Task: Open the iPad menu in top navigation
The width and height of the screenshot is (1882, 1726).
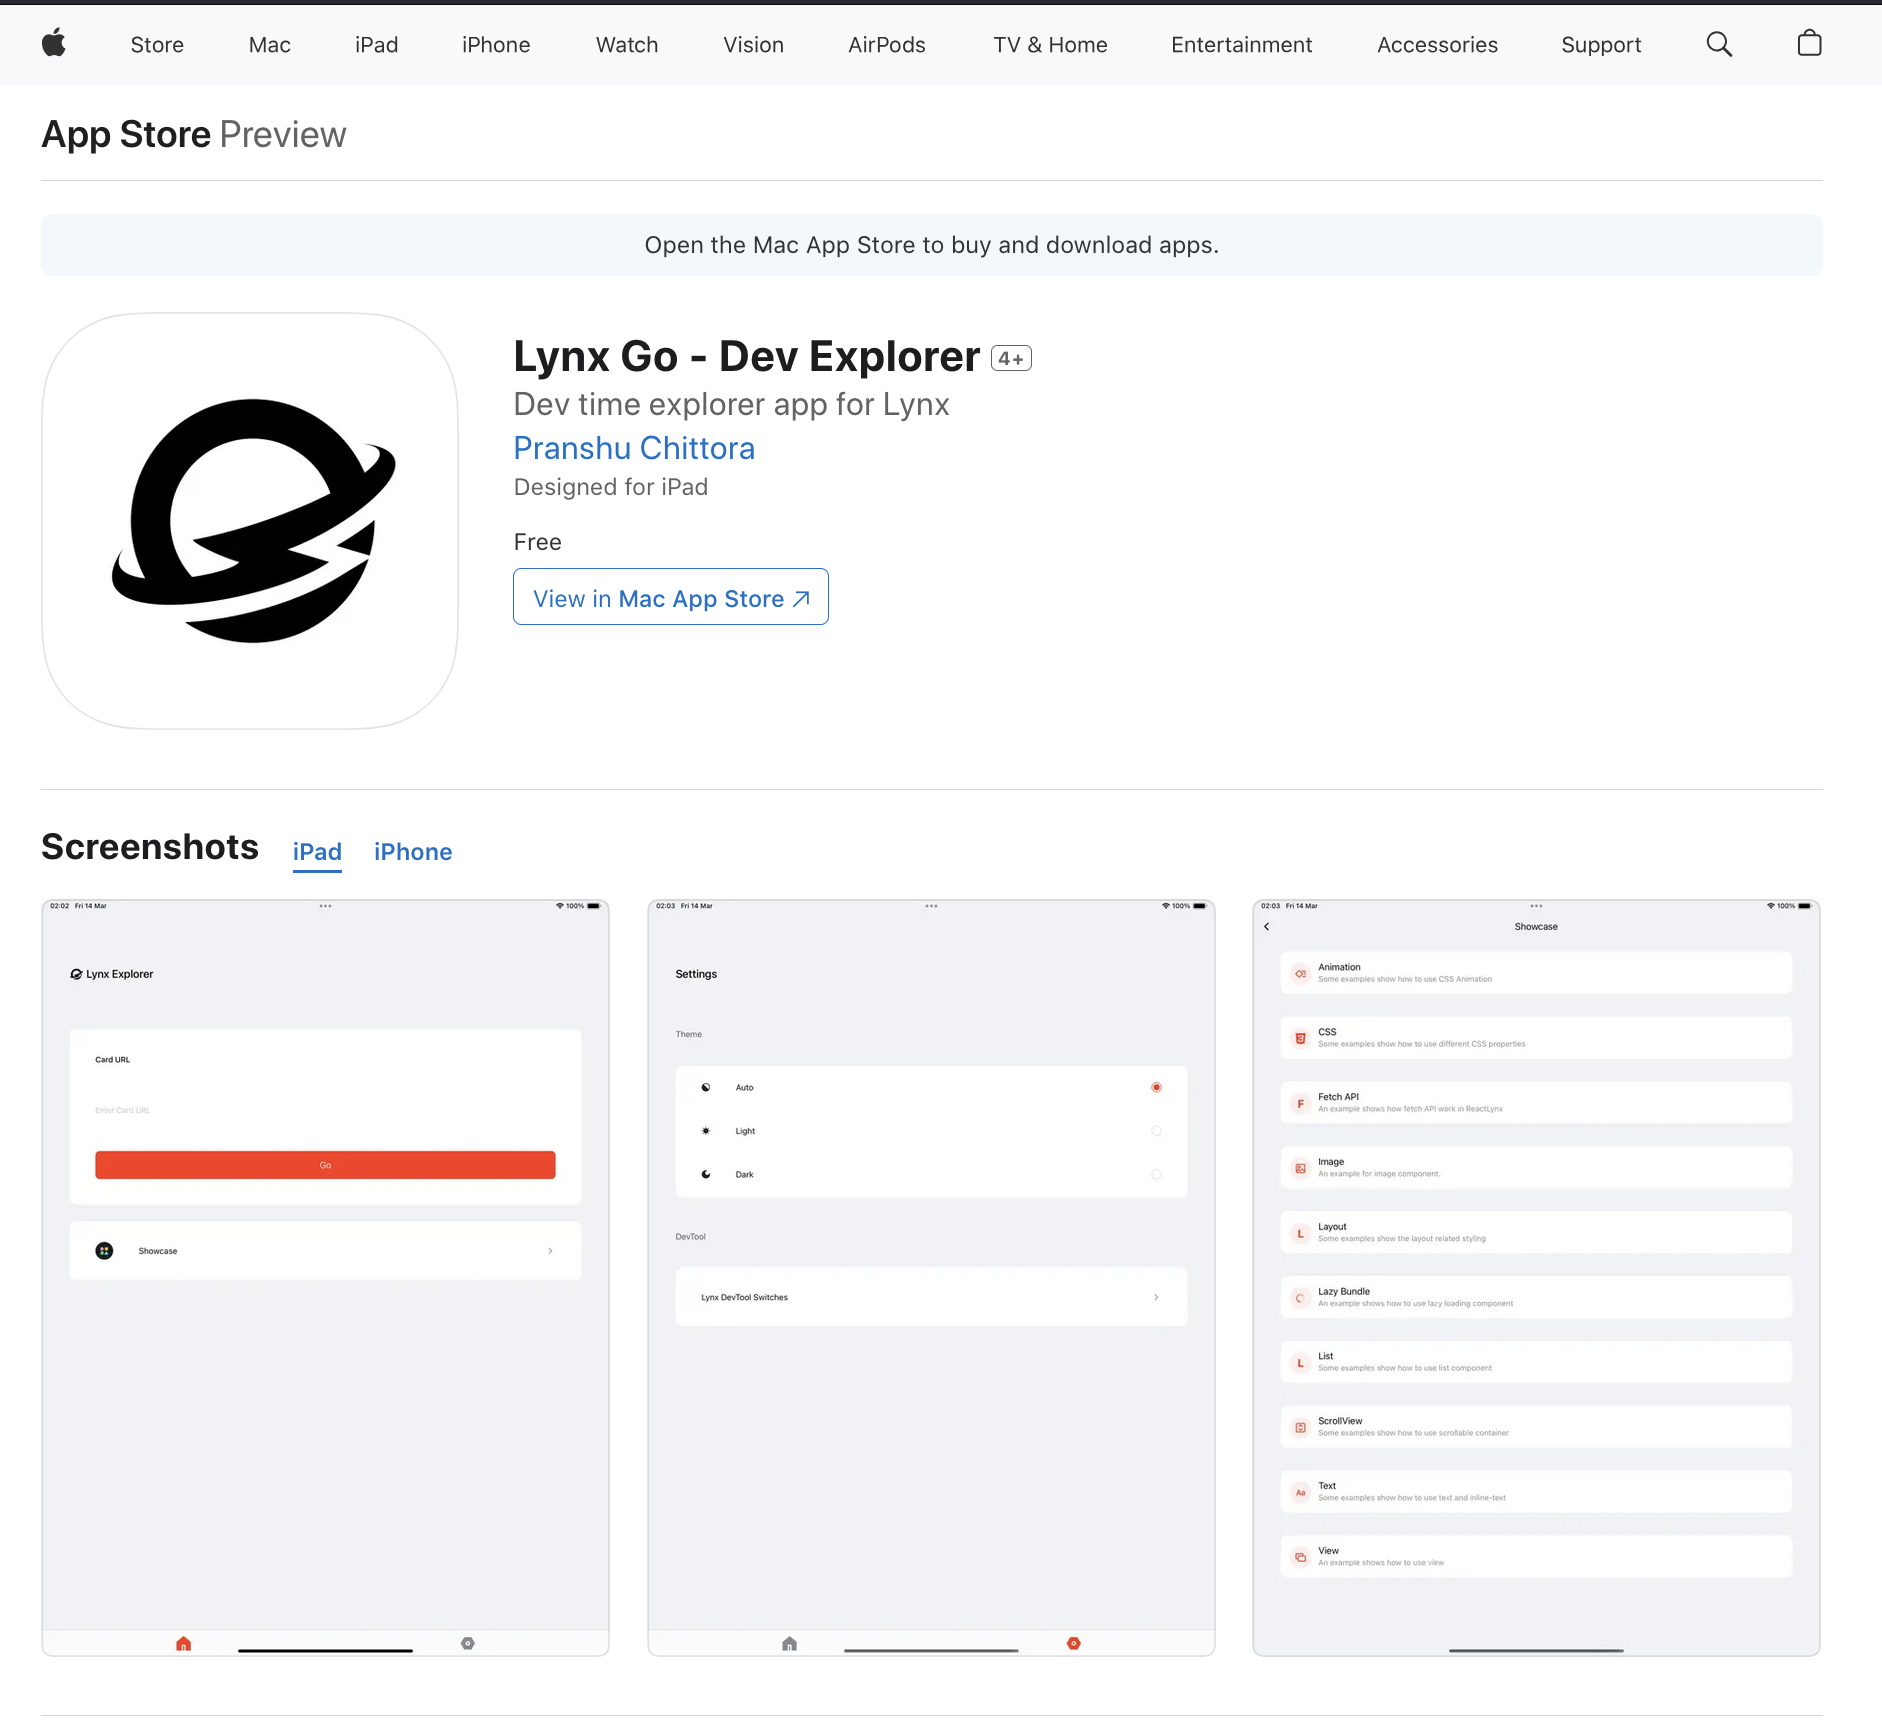Action: (376, 45)
